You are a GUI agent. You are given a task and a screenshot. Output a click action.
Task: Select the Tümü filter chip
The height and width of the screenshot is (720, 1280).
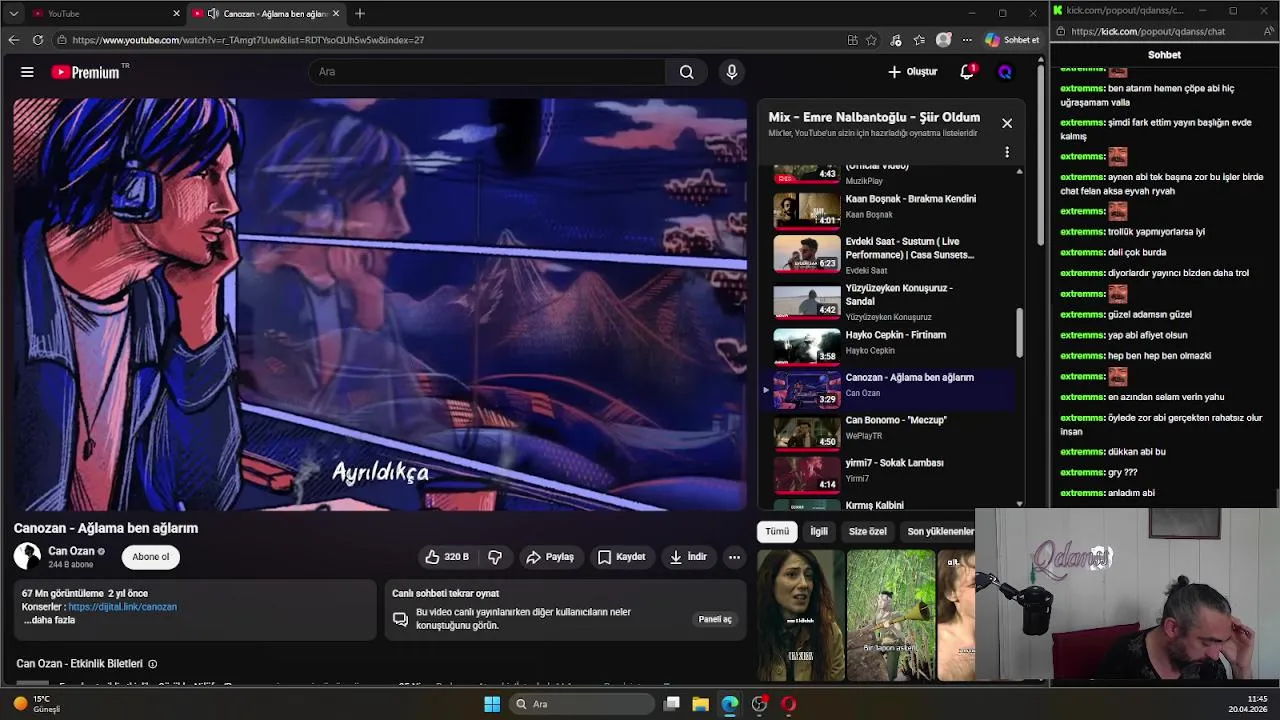click(x=777, y=532)
